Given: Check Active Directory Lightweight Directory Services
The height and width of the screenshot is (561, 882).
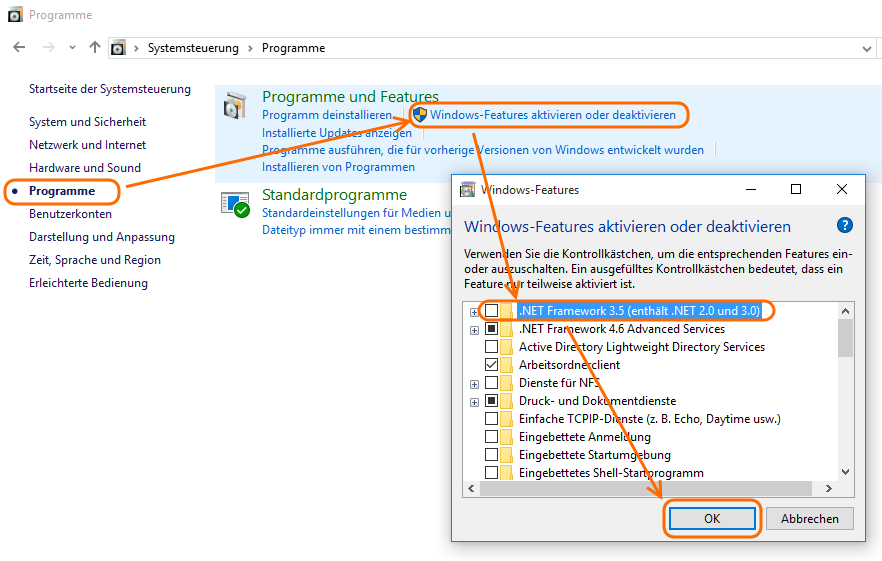Looking at the screenshot, I should (x=491, y=347).
